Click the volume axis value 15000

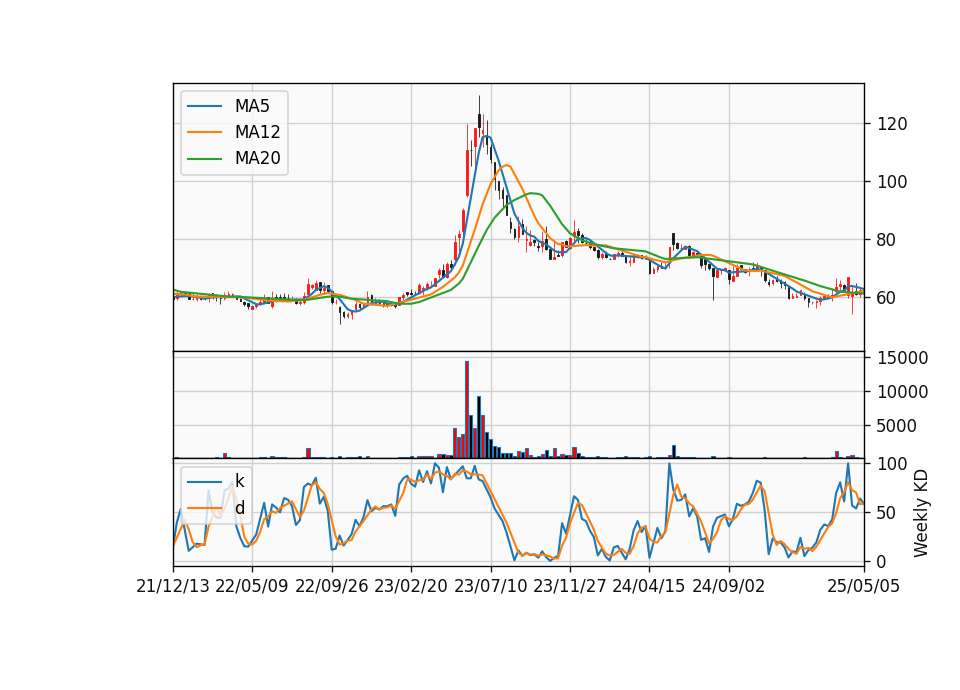point(902,358)
